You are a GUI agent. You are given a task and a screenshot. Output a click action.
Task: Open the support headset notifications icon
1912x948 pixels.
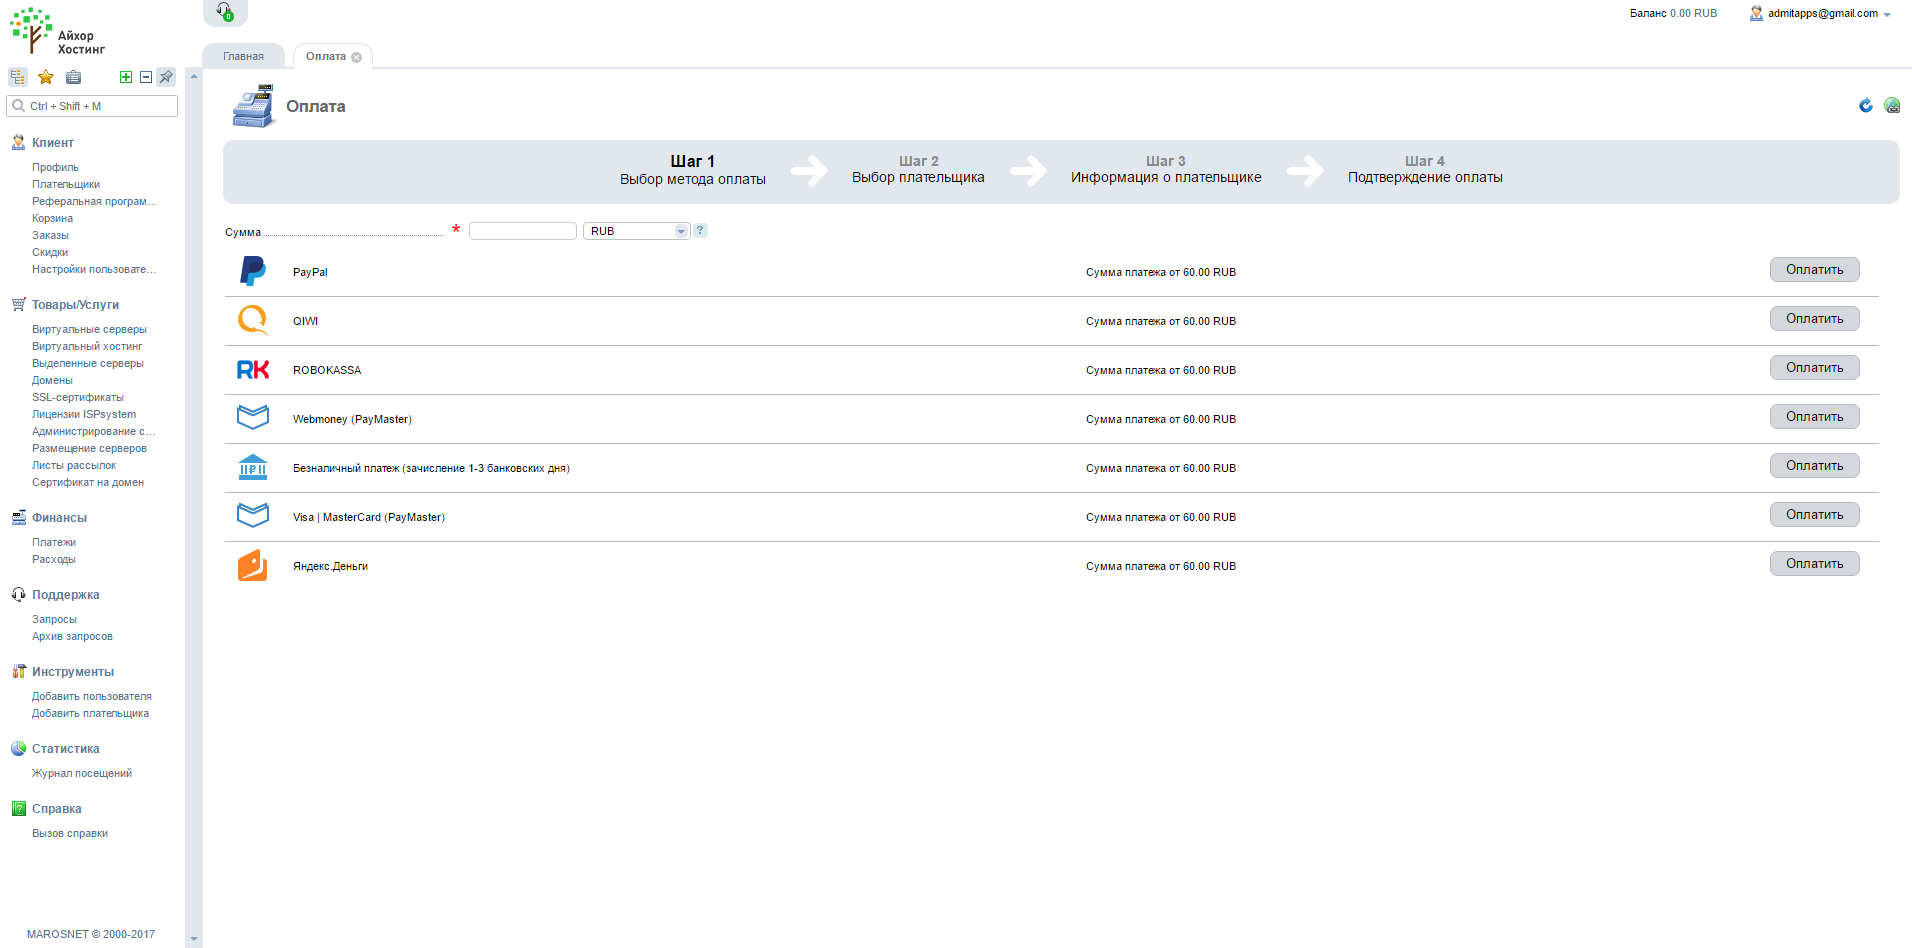pyautogui.click(x=225, y=12)
